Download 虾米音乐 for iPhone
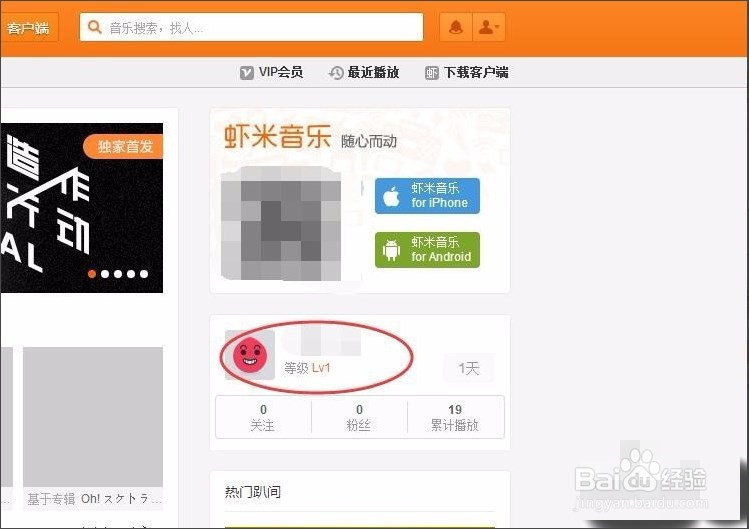Image resolution: width=749 pixels, height=529 pixels. (x=427, y=196)
